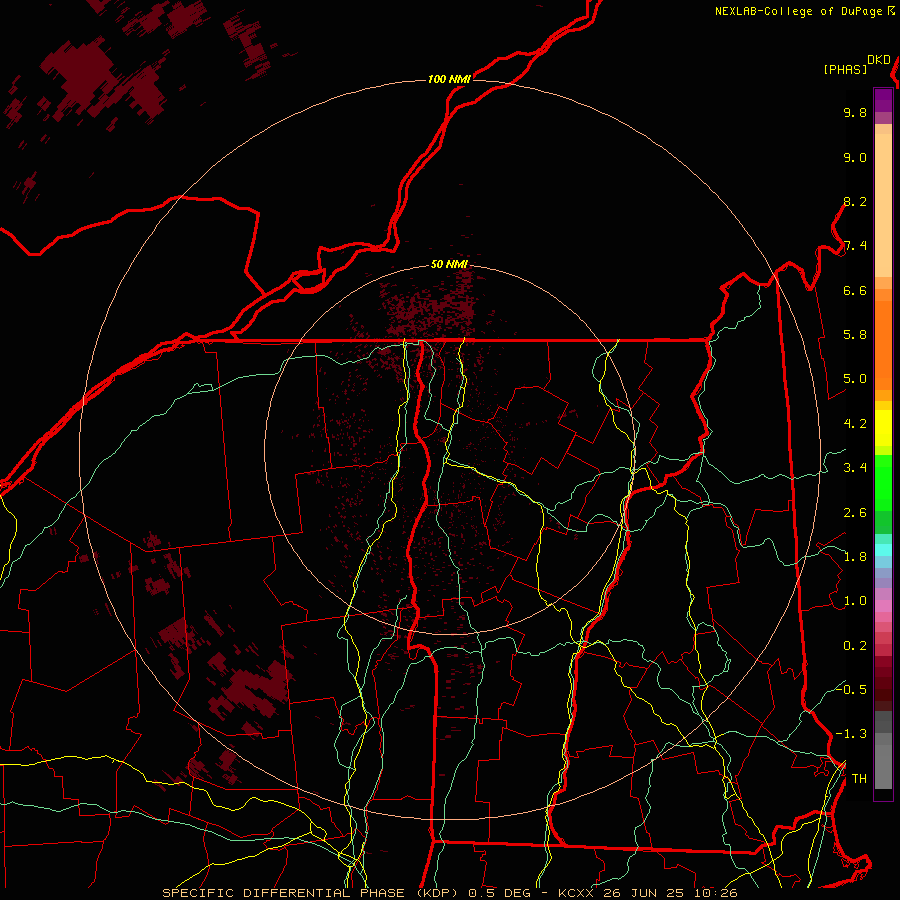This screenshot has height=900, width=900.
Task: Click the 26 JUN 25 date in the caption
Action: [x=642, y=893]
